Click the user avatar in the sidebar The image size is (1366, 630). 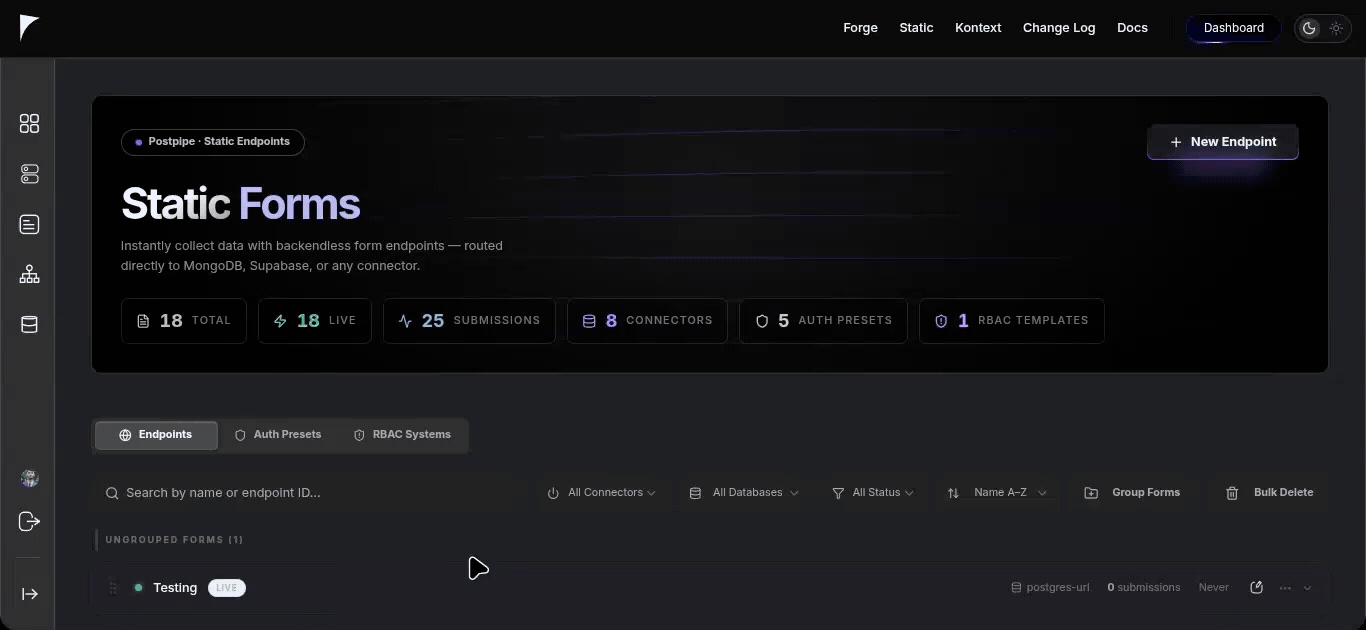(x=29, y=479)
